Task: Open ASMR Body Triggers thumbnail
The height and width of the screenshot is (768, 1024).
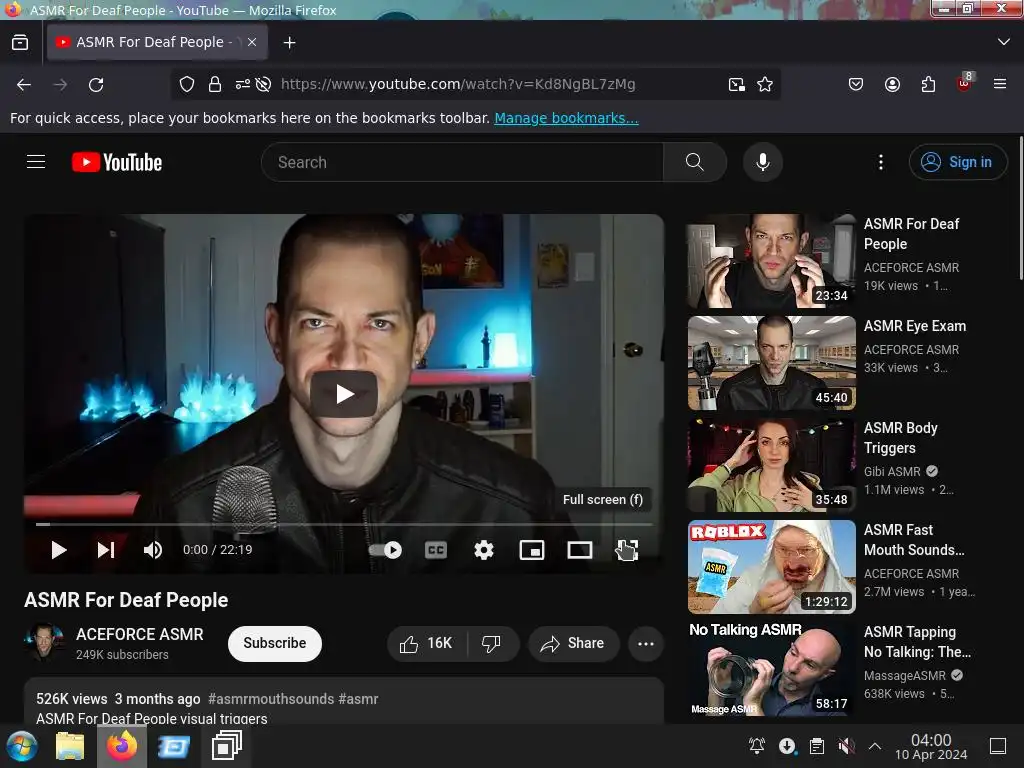Action: [x=771, y=465]
